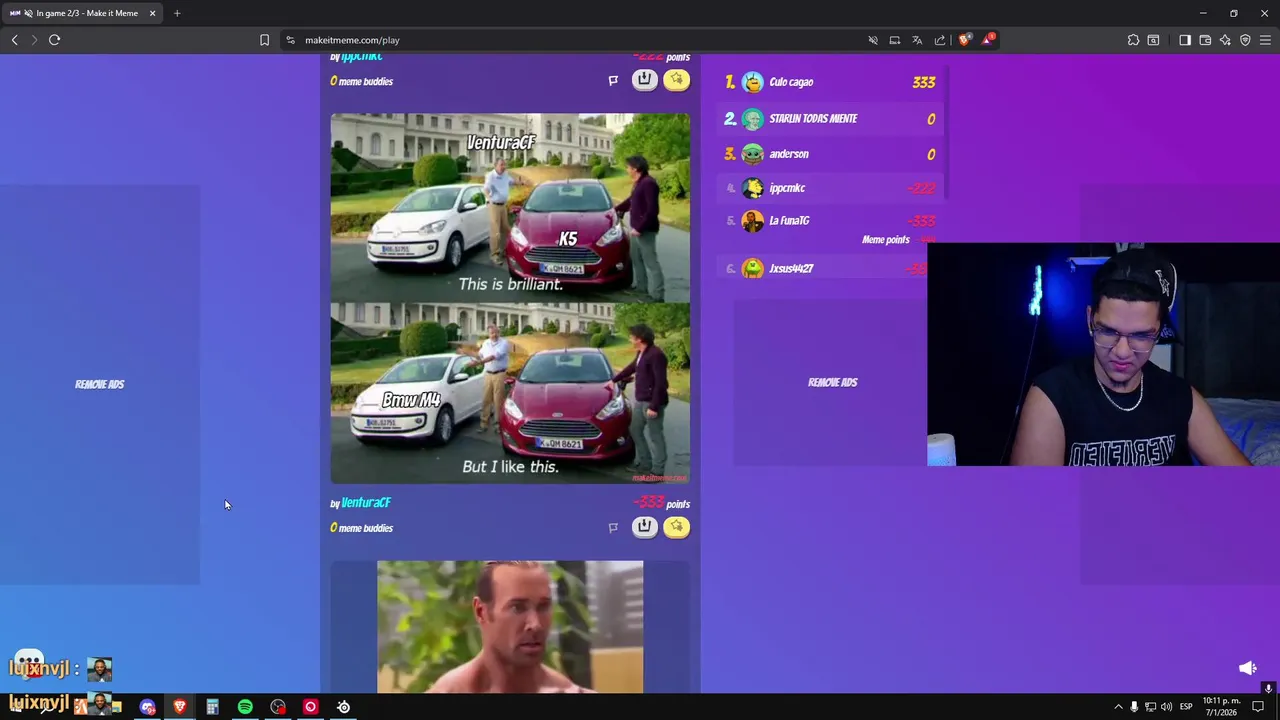Favorite VenturaCF's meme with star button
The height and width of the screenshot is (720, 1280).
point(677,527)
